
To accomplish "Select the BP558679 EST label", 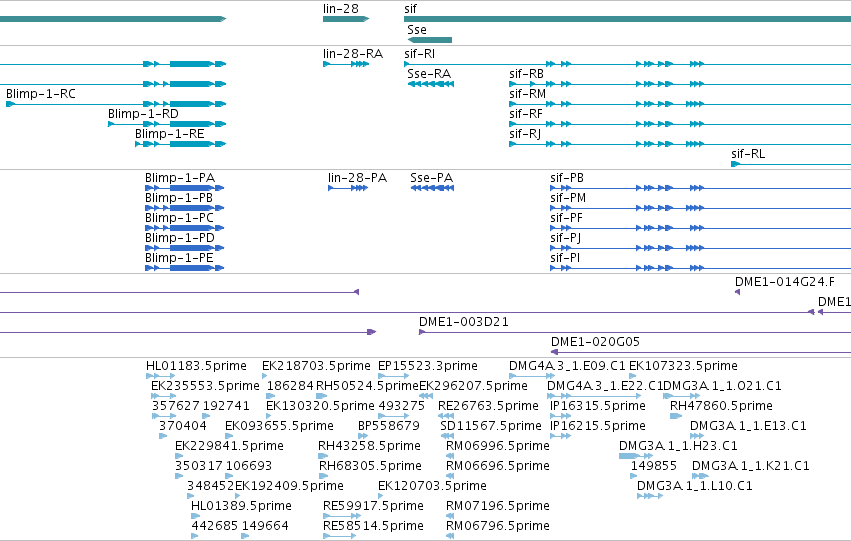I will coord(389,427).
